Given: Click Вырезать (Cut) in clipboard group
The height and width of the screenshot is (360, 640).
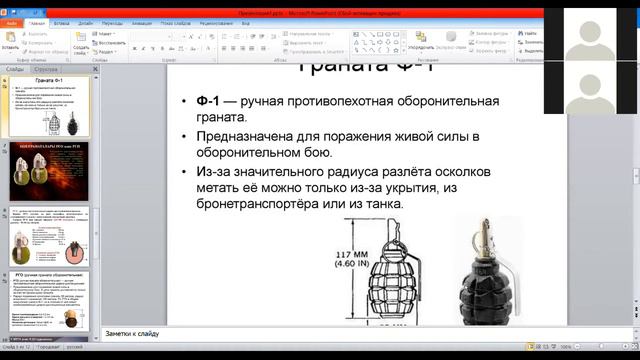Looking at the screenshot, I should point(35,34).
